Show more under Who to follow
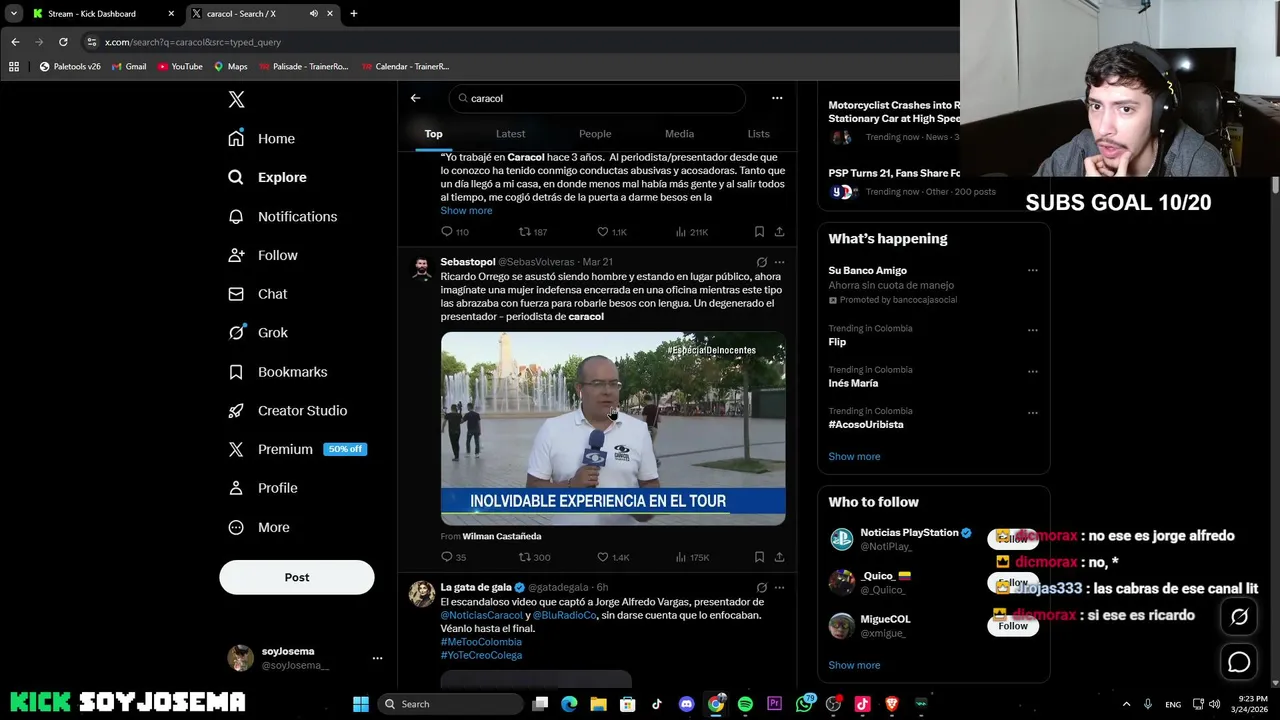 pyautogui.click(x=854, y=665)
